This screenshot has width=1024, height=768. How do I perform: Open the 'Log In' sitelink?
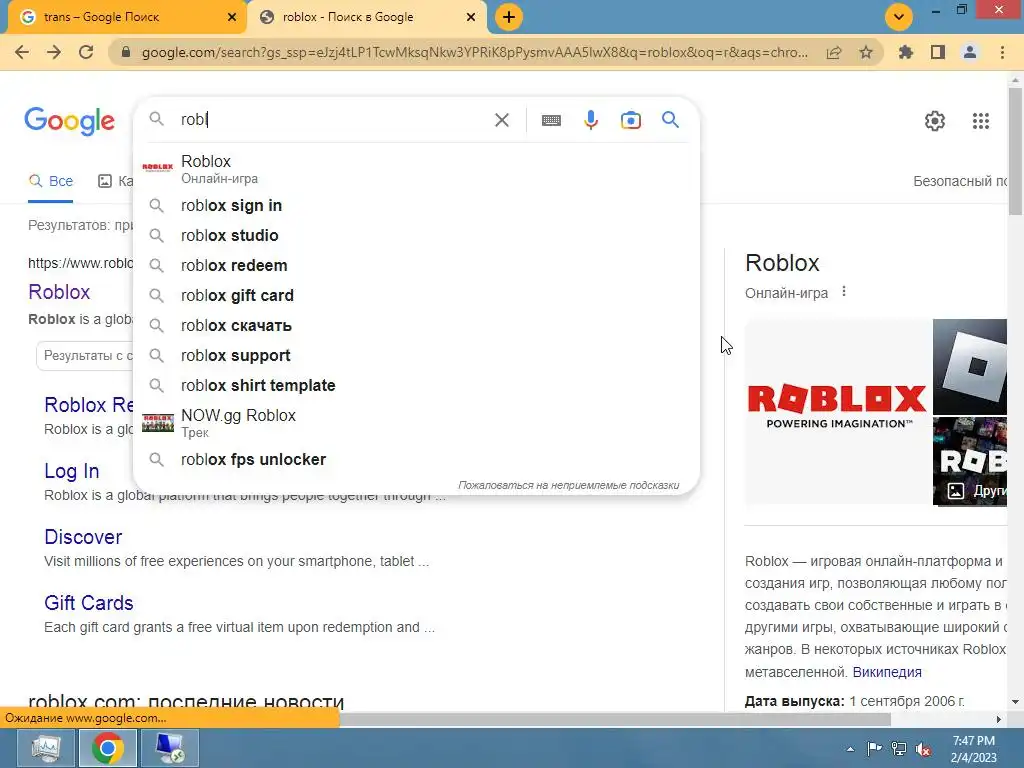(x=72, y=471)
